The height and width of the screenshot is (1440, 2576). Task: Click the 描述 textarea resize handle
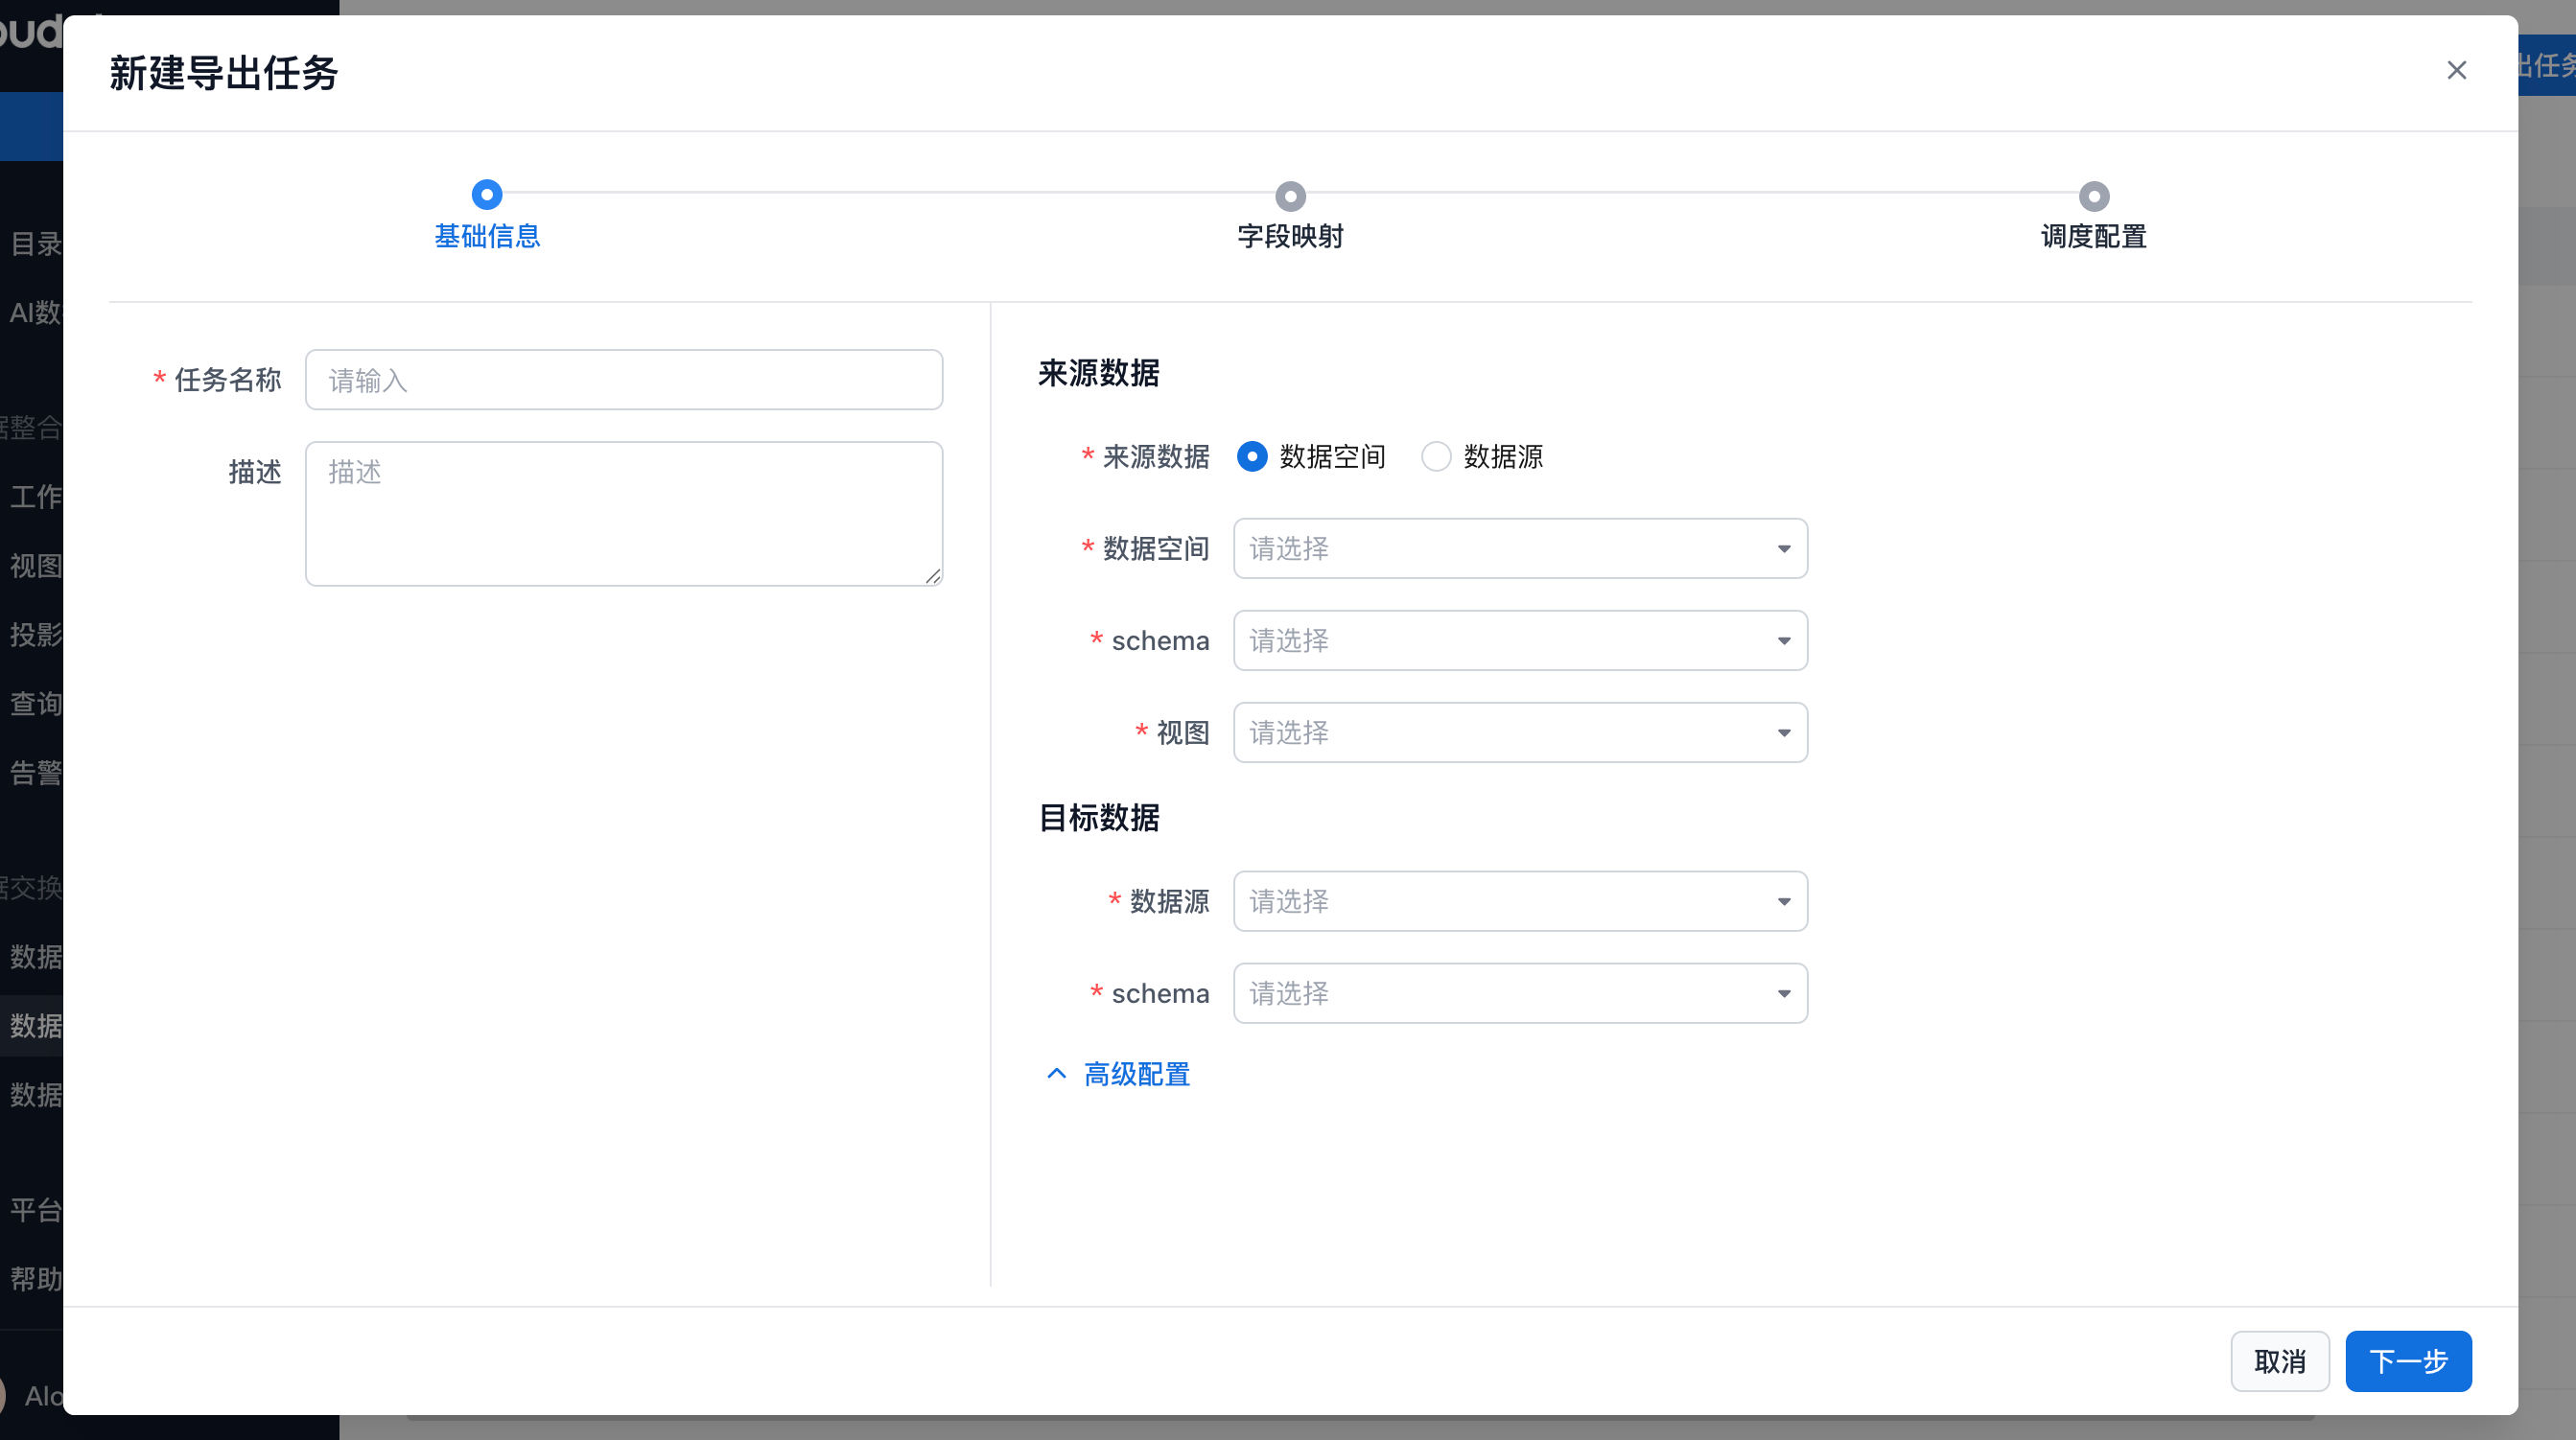click(933, 576)
